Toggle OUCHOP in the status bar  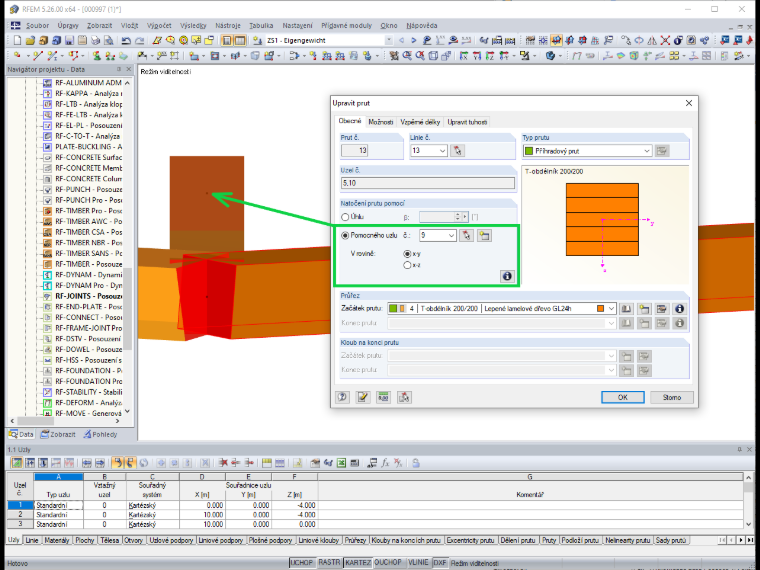click(388, 563)
